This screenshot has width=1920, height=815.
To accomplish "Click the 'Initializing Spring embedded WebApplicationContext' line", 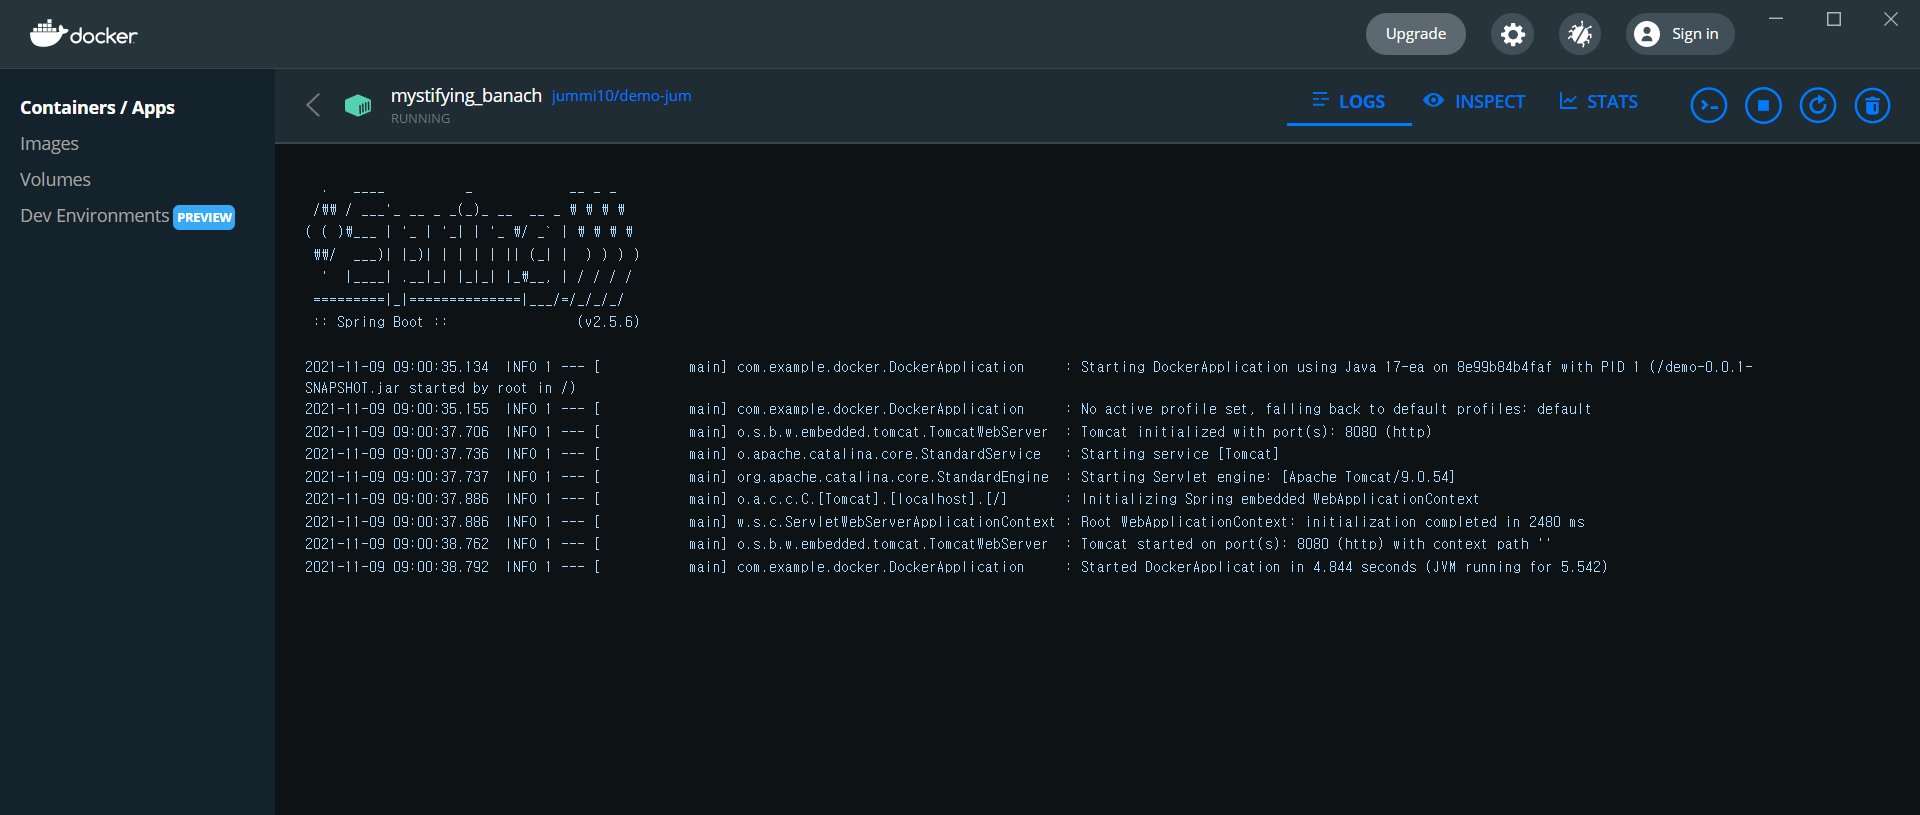I will pyautogui.click(x=892, y=499).
